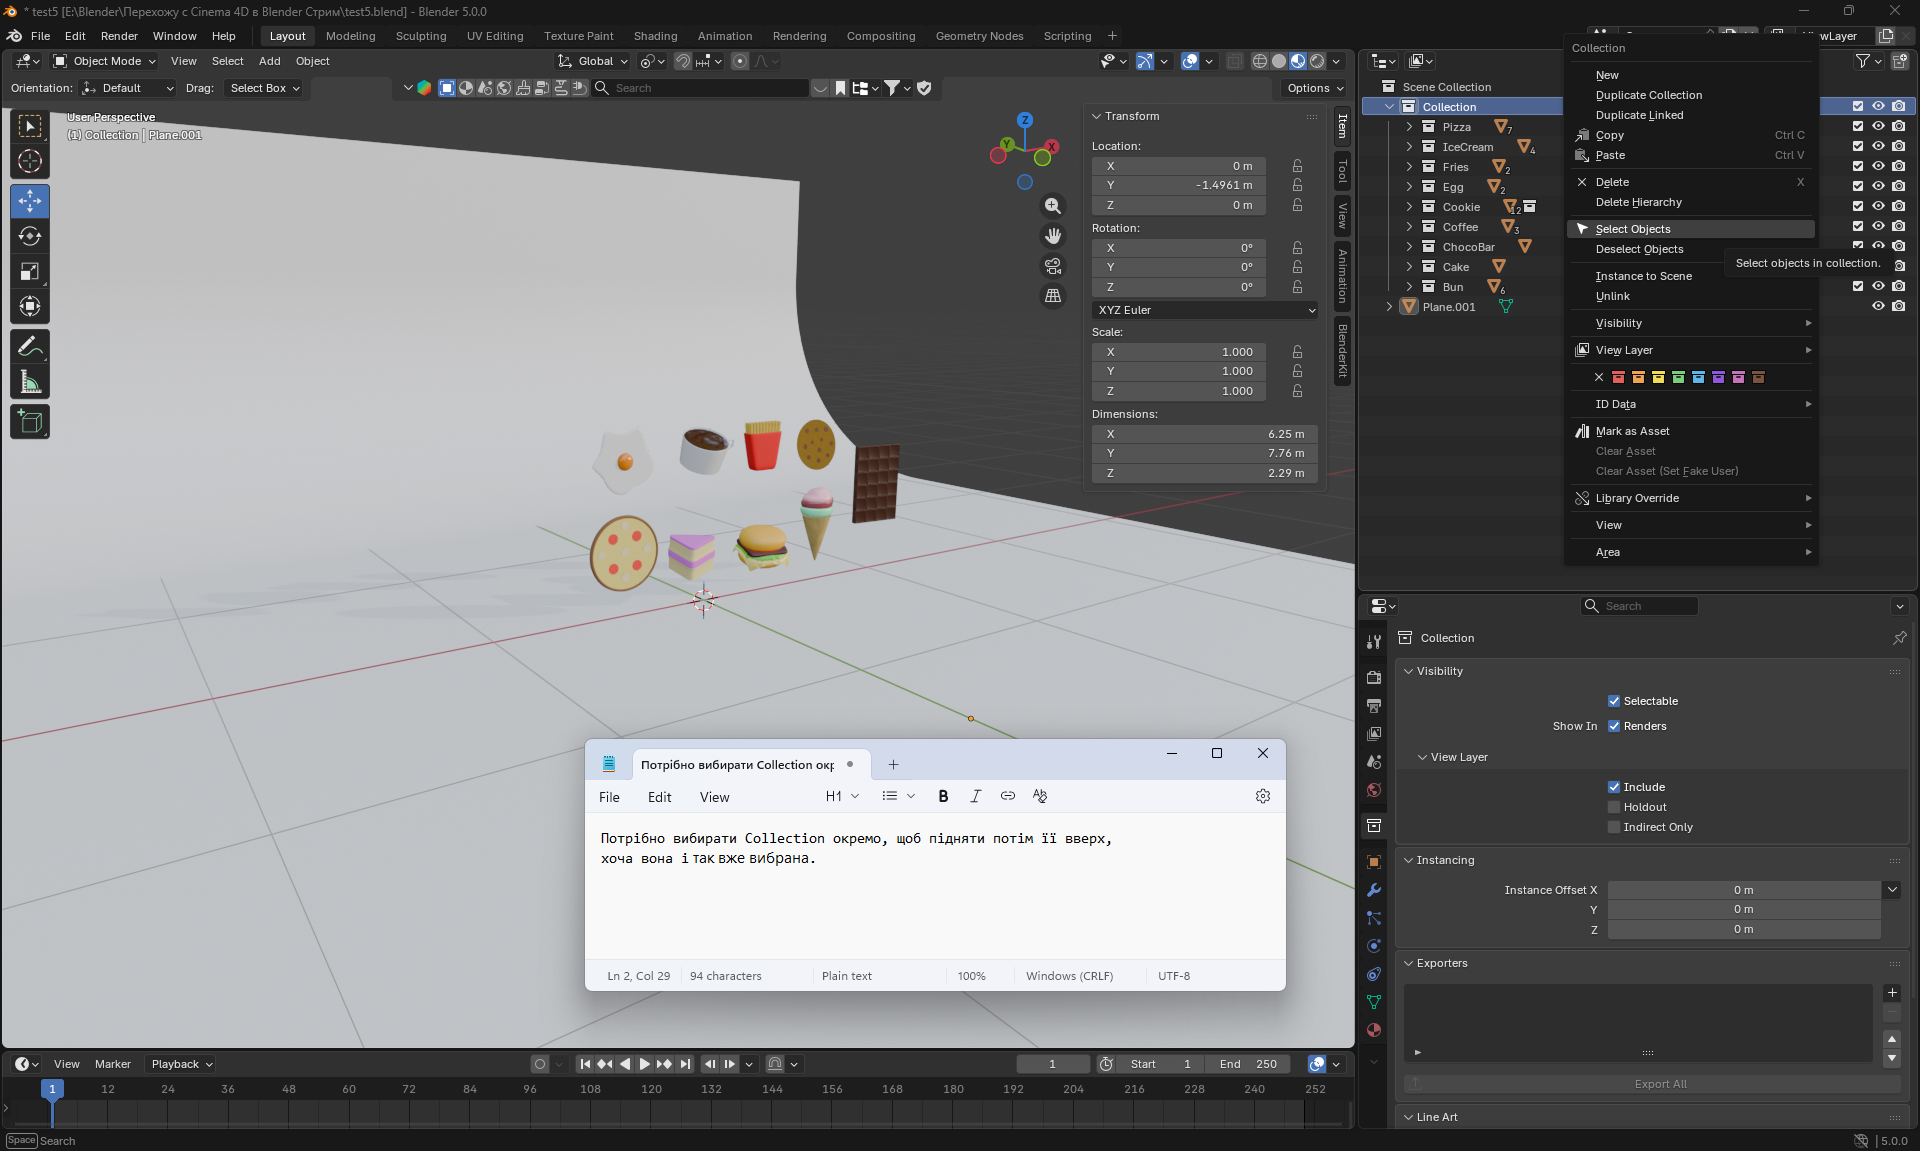Pick the red collection color tag

pos(1618,377)
